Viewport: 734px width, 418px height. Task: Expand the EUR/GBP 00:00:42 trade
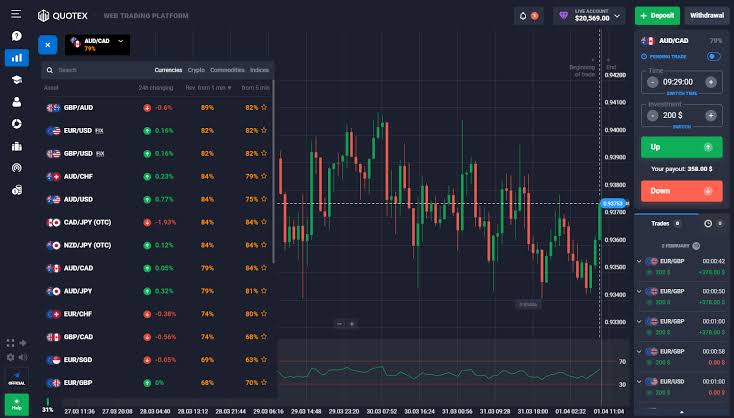click(x=639, y=261)
